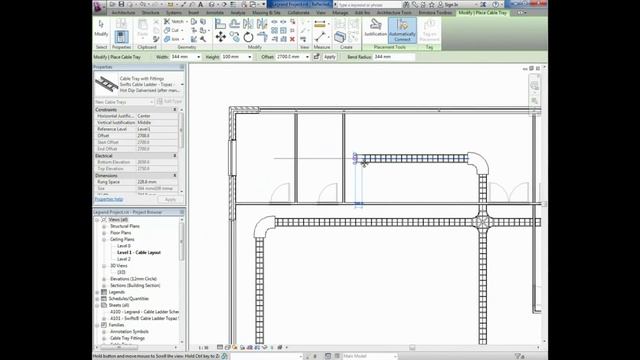Click the Reference Level value field
640x360 pixels.
(x=157, y=129)
